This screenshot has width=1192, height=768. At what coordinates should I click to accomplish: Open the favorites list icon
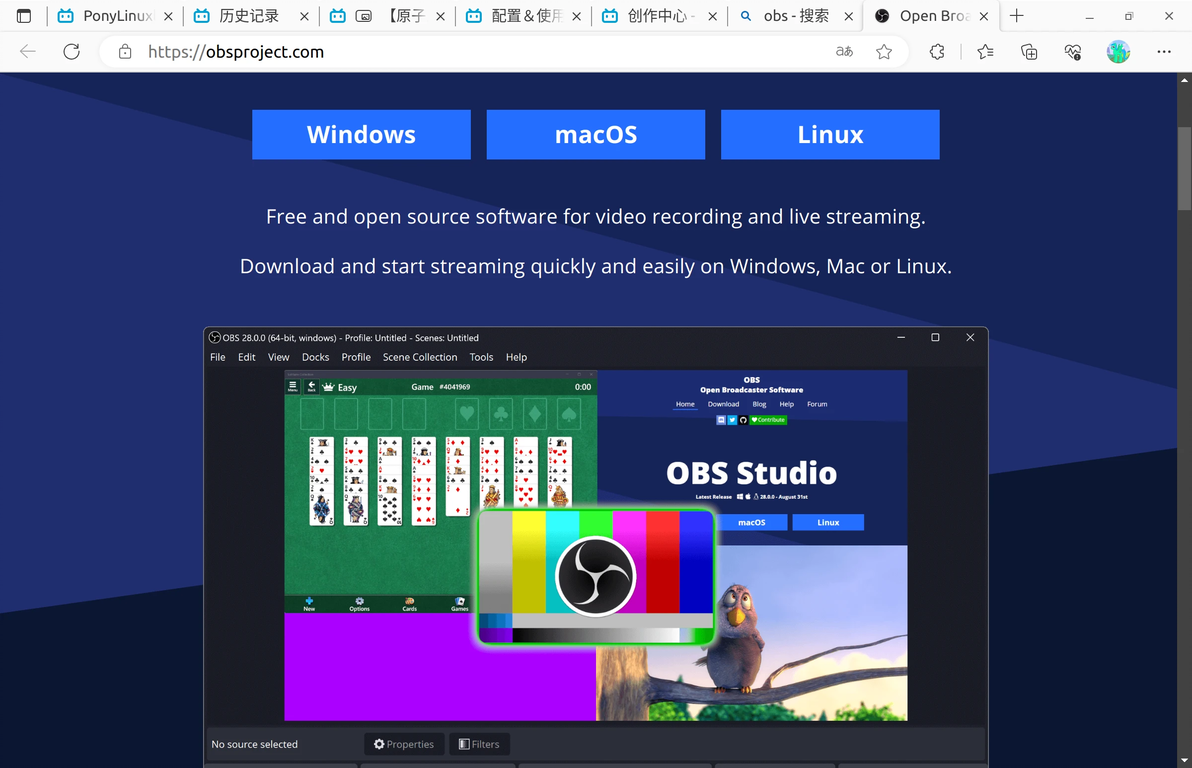(985, 52)
